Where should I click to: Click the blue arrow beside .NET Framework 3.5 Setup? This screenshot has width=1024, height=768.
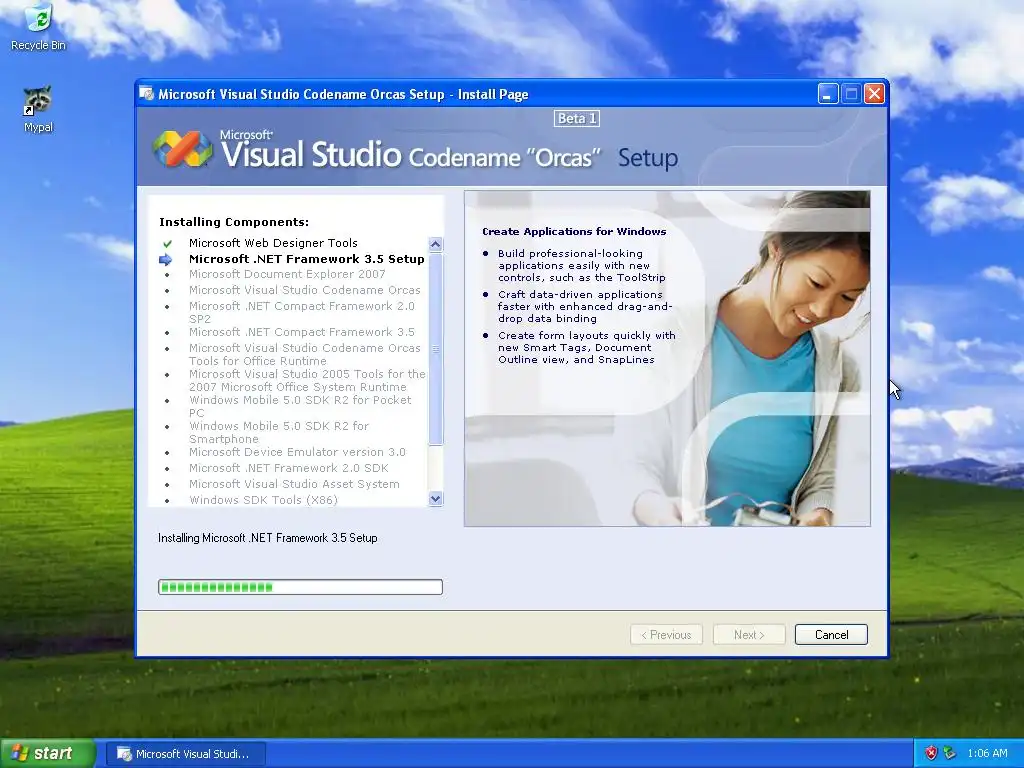tap(165, 260)
